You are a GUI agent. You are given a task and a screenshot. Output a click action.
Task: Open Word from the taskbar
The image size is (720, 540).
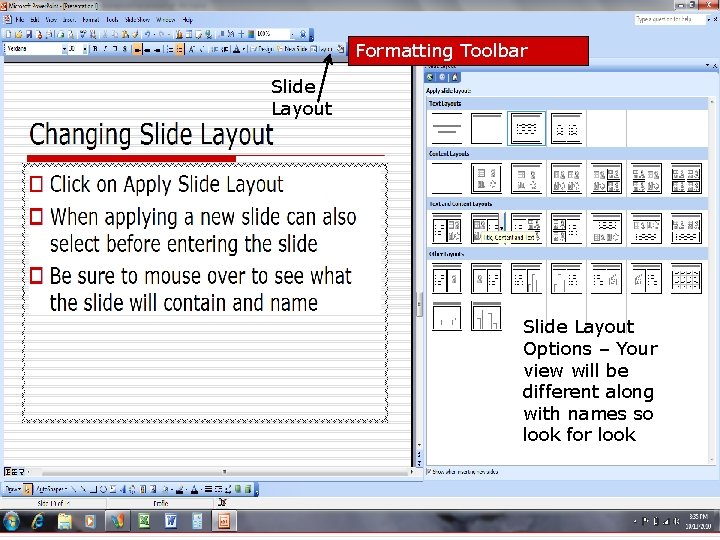point(171,522)
